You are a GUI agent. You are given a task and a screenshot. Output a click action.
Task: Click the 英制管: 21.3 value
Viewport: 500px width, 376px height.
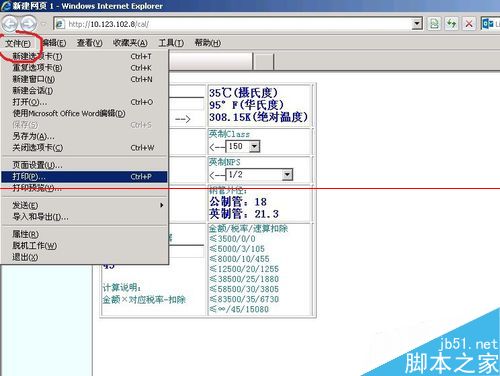244,214
